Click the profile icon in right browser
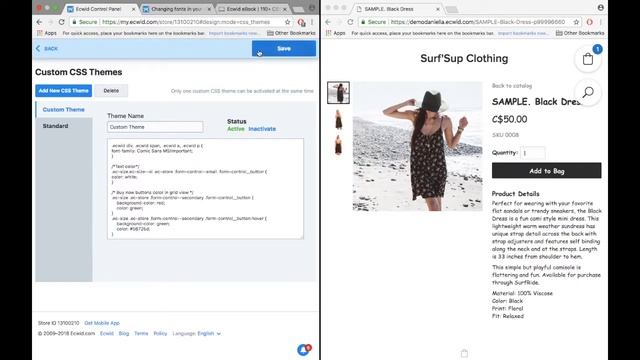640x360 pixels. [x=600, y=8]
